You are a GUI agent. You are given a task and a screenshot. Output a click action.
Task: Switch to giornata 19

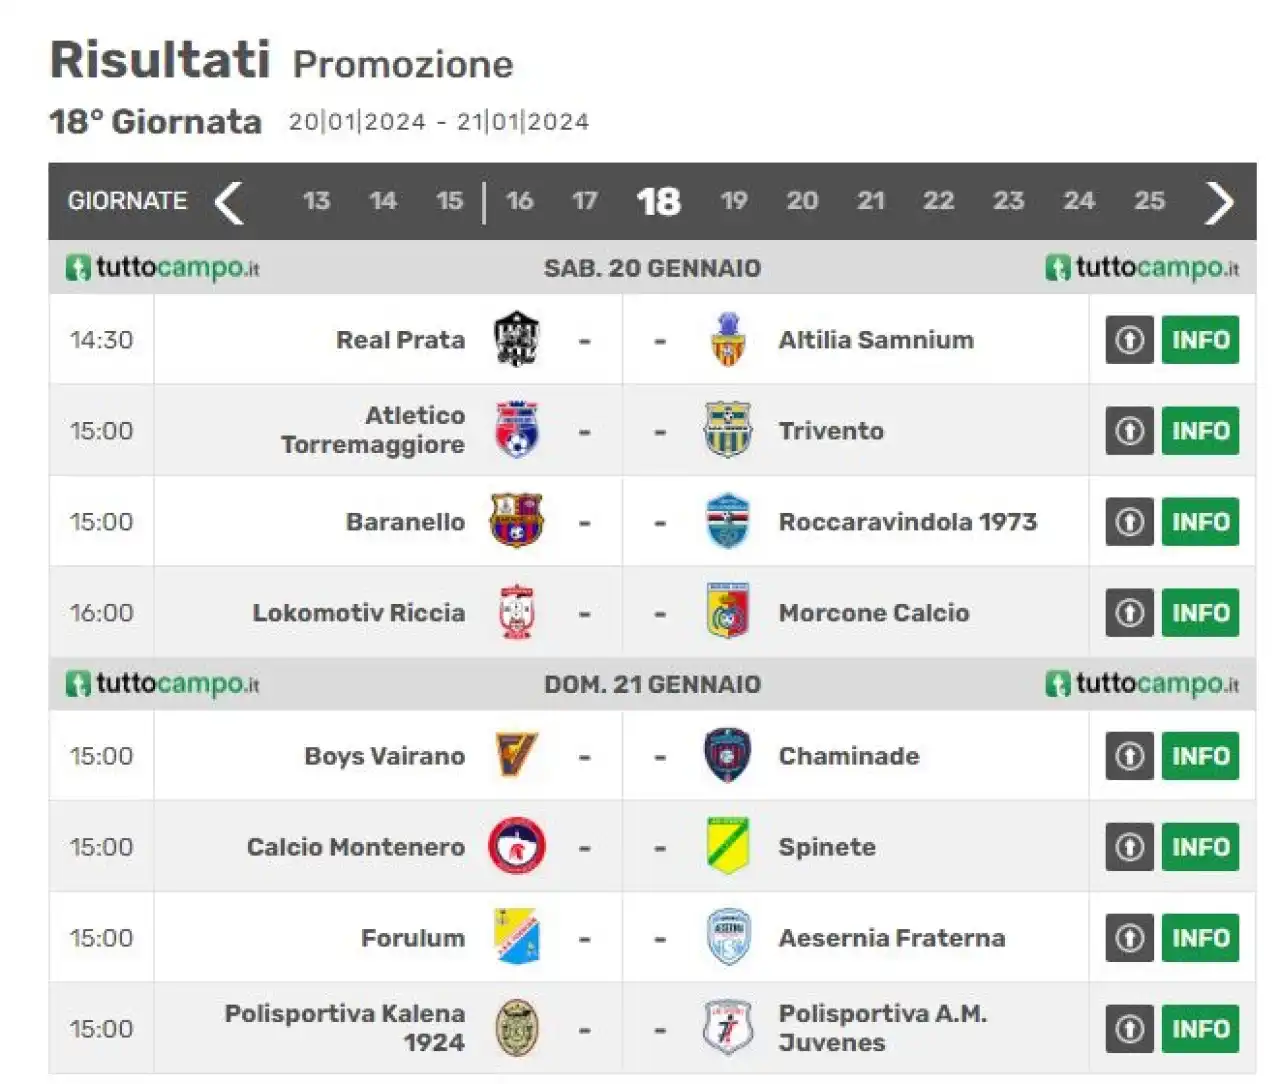(x=734, y=201)
